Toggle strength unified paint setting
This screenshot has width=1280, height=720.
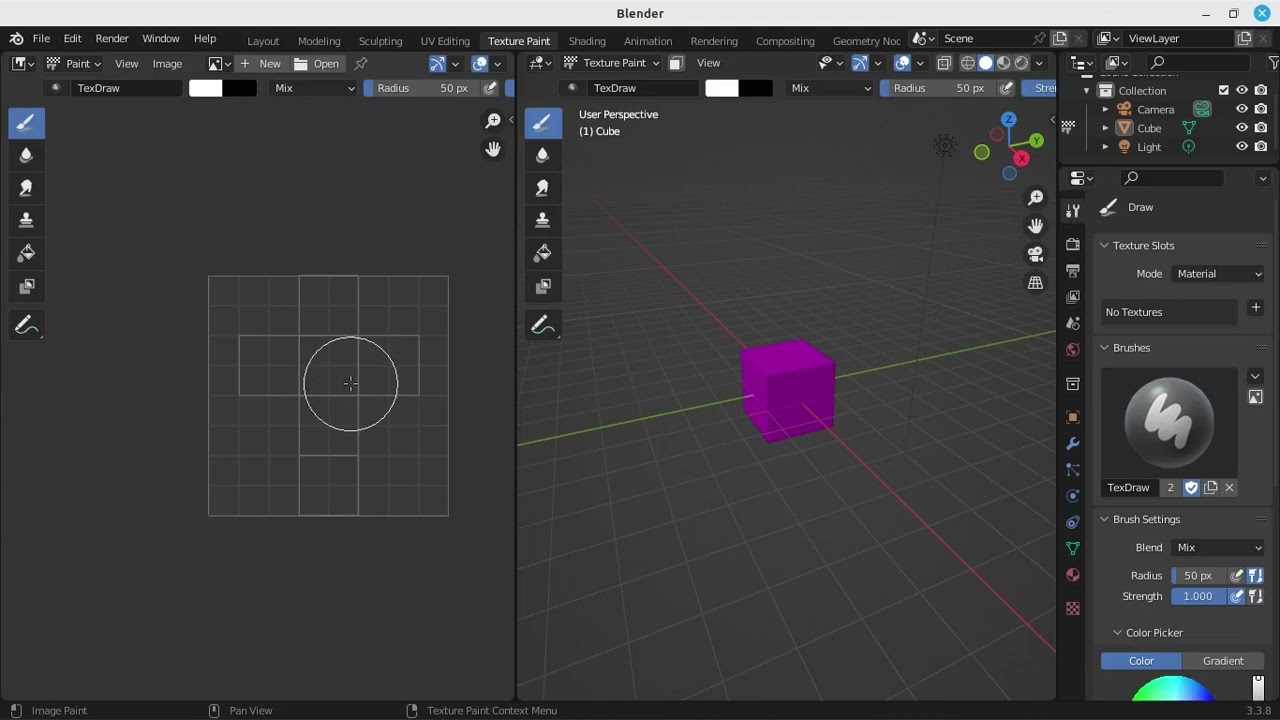tap(1255, 596)
